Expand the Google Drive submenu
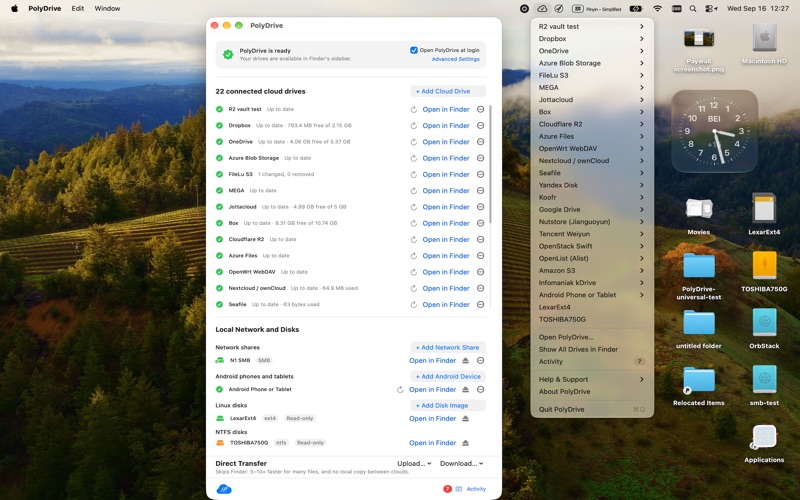The image size is (800, 500). point(592,210)
